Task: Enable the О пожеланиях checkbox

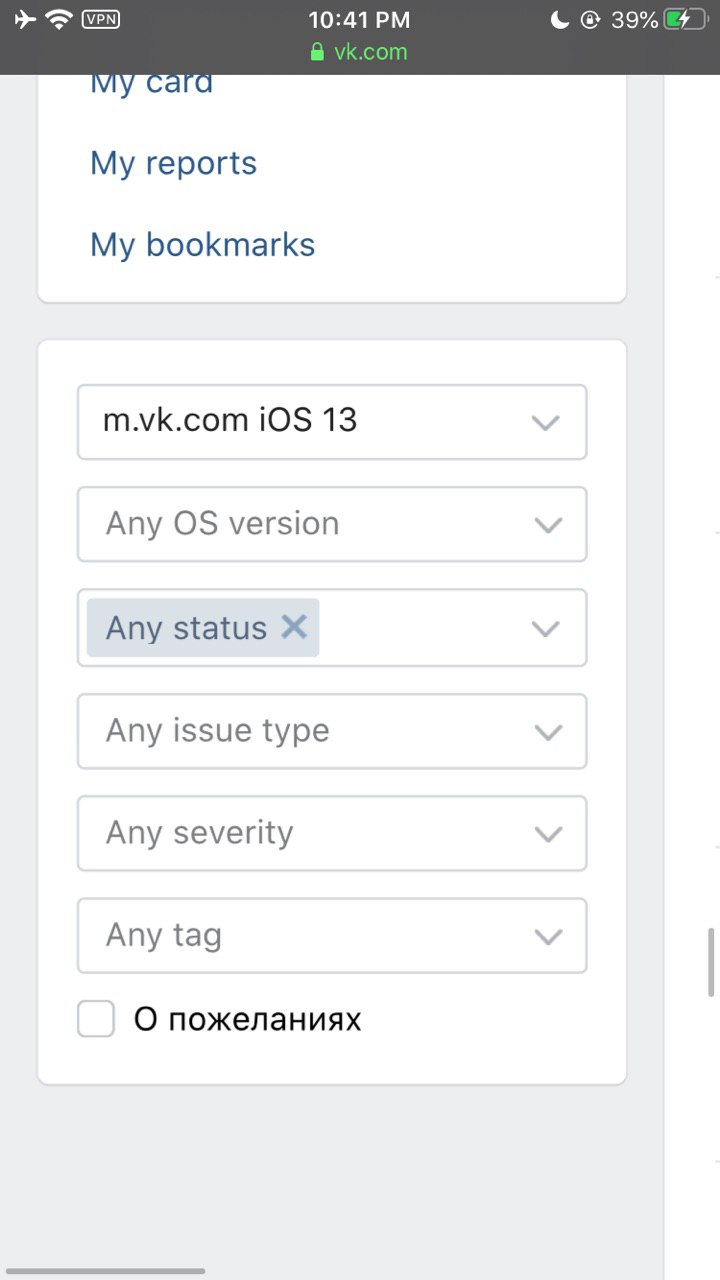Action: (x=96, y=1019)
